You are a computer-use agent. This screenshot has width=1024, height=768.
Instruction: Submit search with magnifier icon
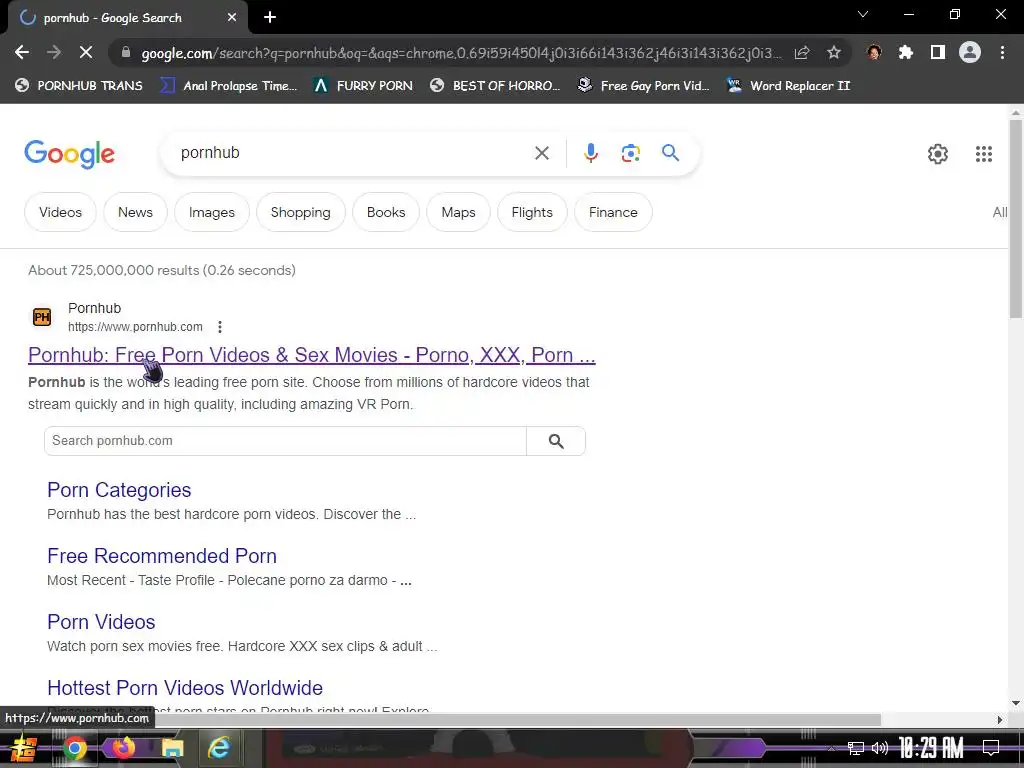point(670,153)
